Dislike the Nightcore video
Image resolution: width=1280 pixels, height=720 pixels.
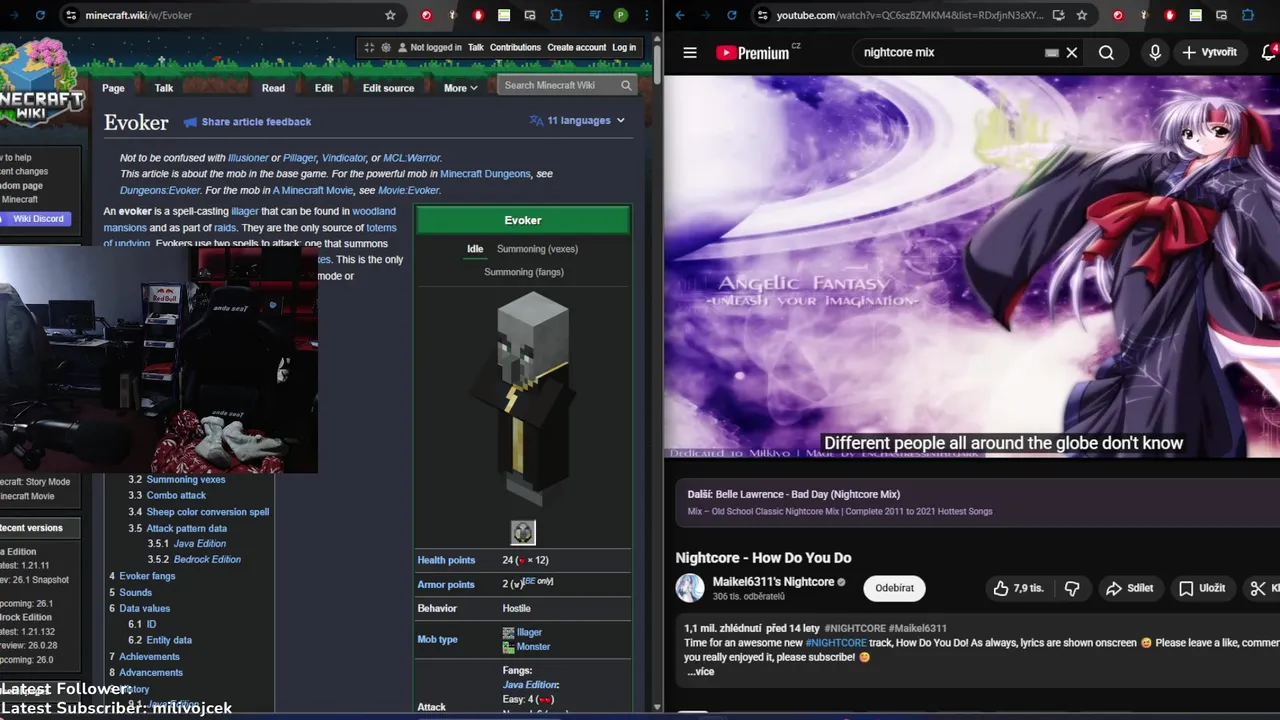click(1071, 588)
